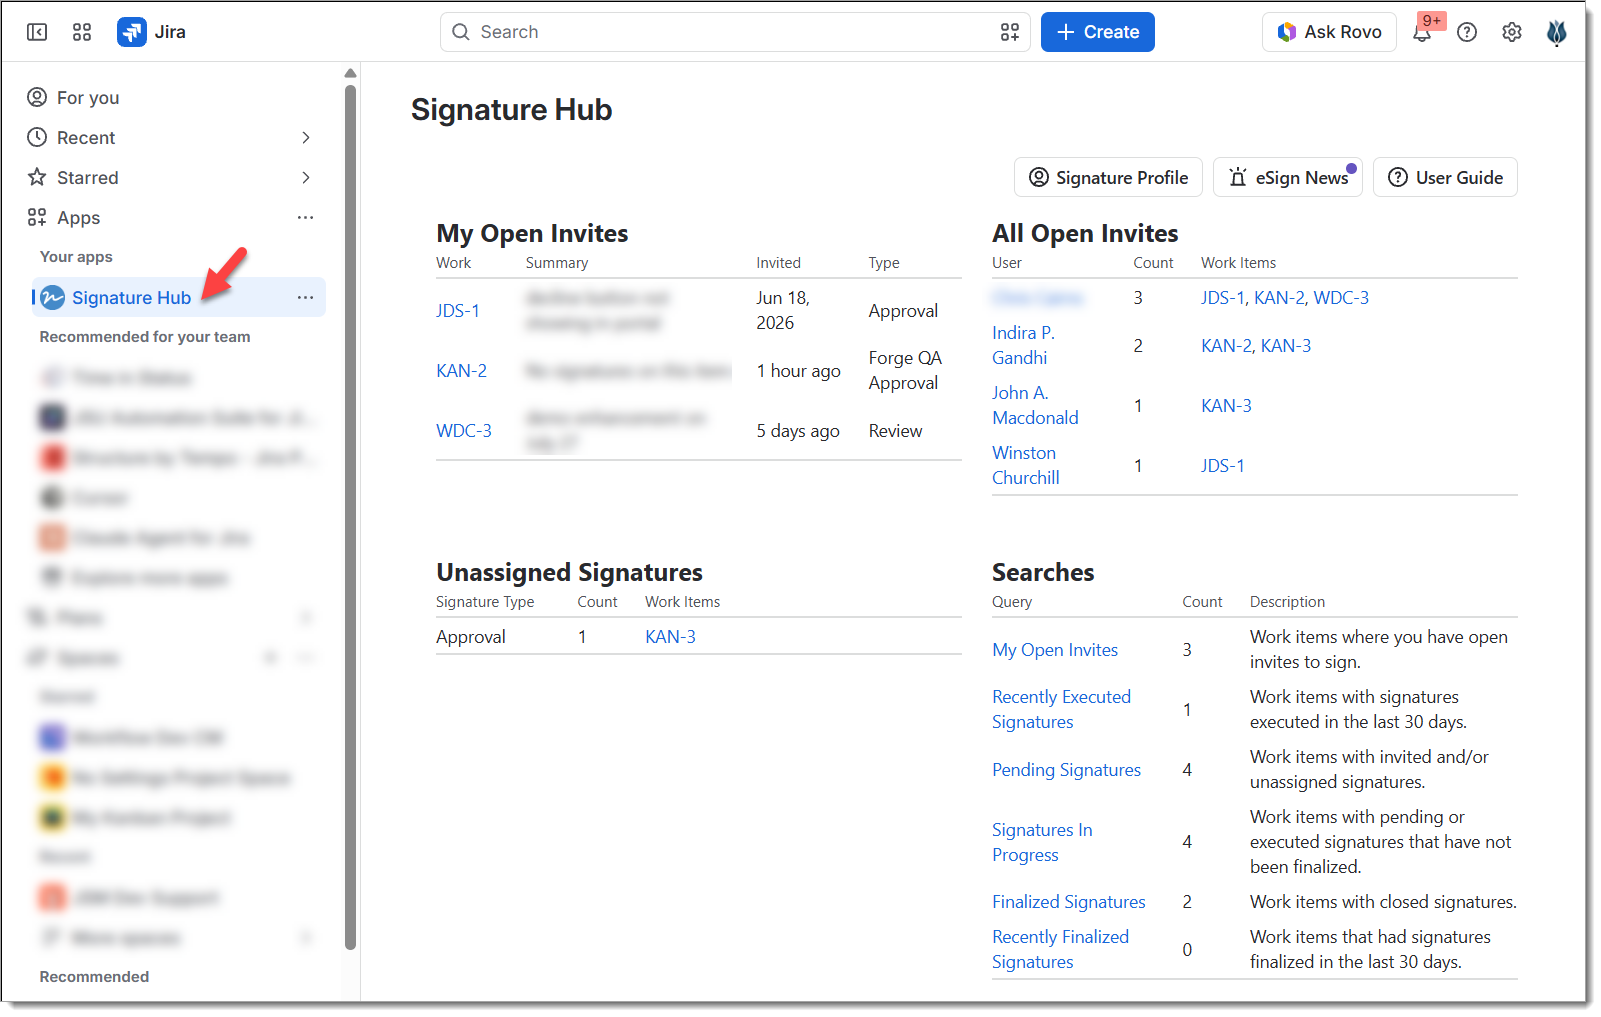Viewport: 1601px width, 1017px height.
Task: Open user Indira P. Gandhi
Action: tap(1023, 345)
